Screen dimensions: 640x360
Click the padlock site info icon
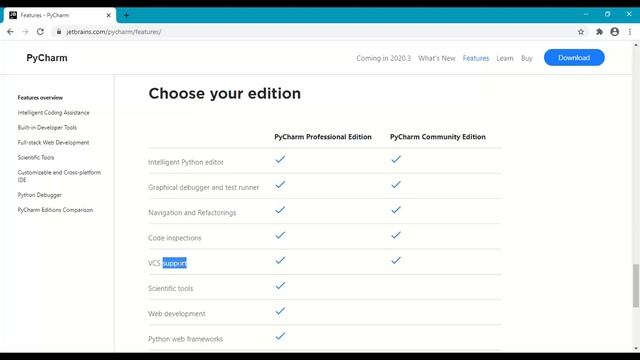(x=59, y=31)
